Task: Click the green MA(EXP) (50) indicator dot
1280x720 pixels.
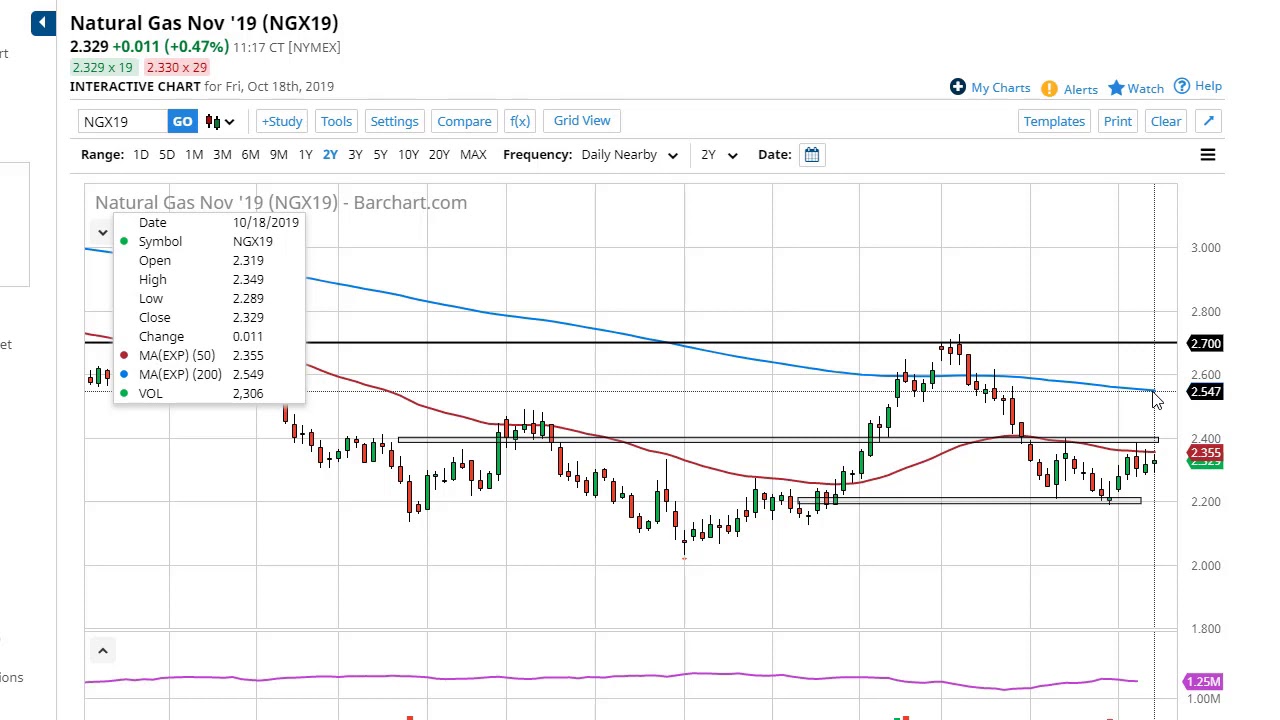Action: point(124,356)
